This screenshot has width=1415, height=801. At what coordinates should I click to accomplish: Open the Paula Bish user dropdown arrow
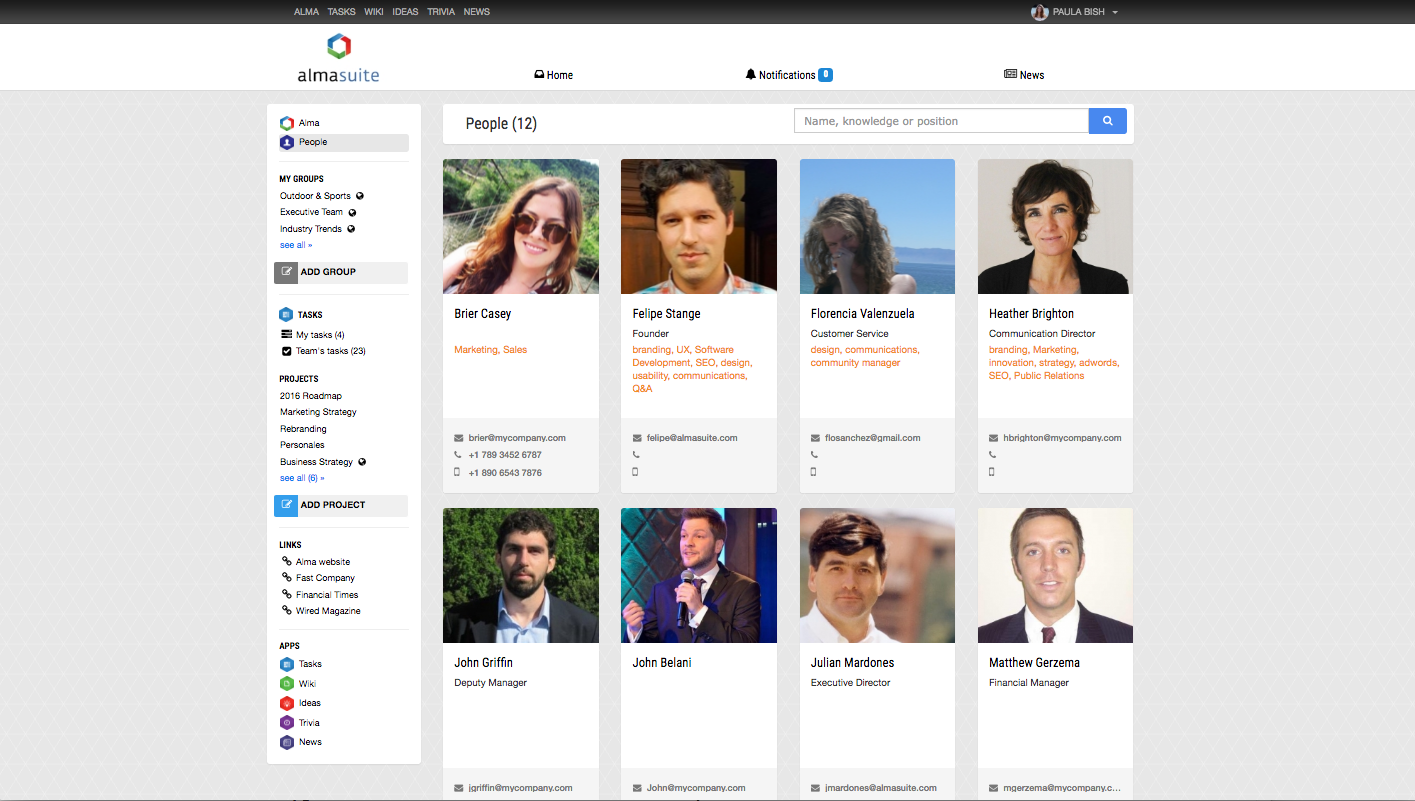[1115, 13]
